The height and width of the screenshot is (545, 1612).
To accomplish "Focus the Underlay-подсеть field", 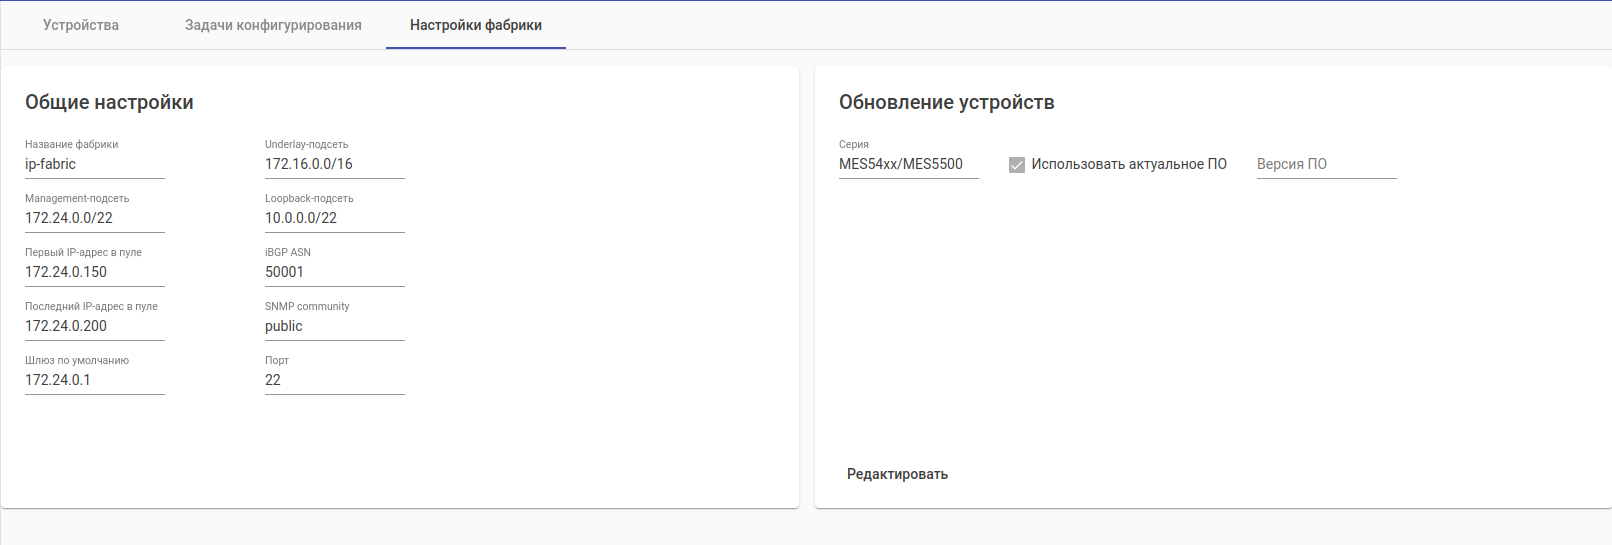I will [335, 164].
